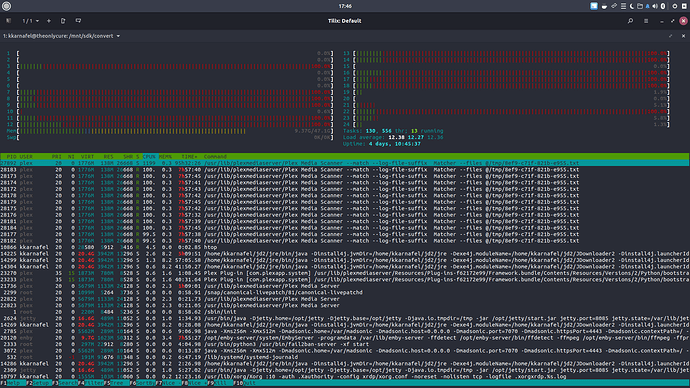Open the power/session square icon
Screen dimensions: 690x388
click(x=684, y=6)
